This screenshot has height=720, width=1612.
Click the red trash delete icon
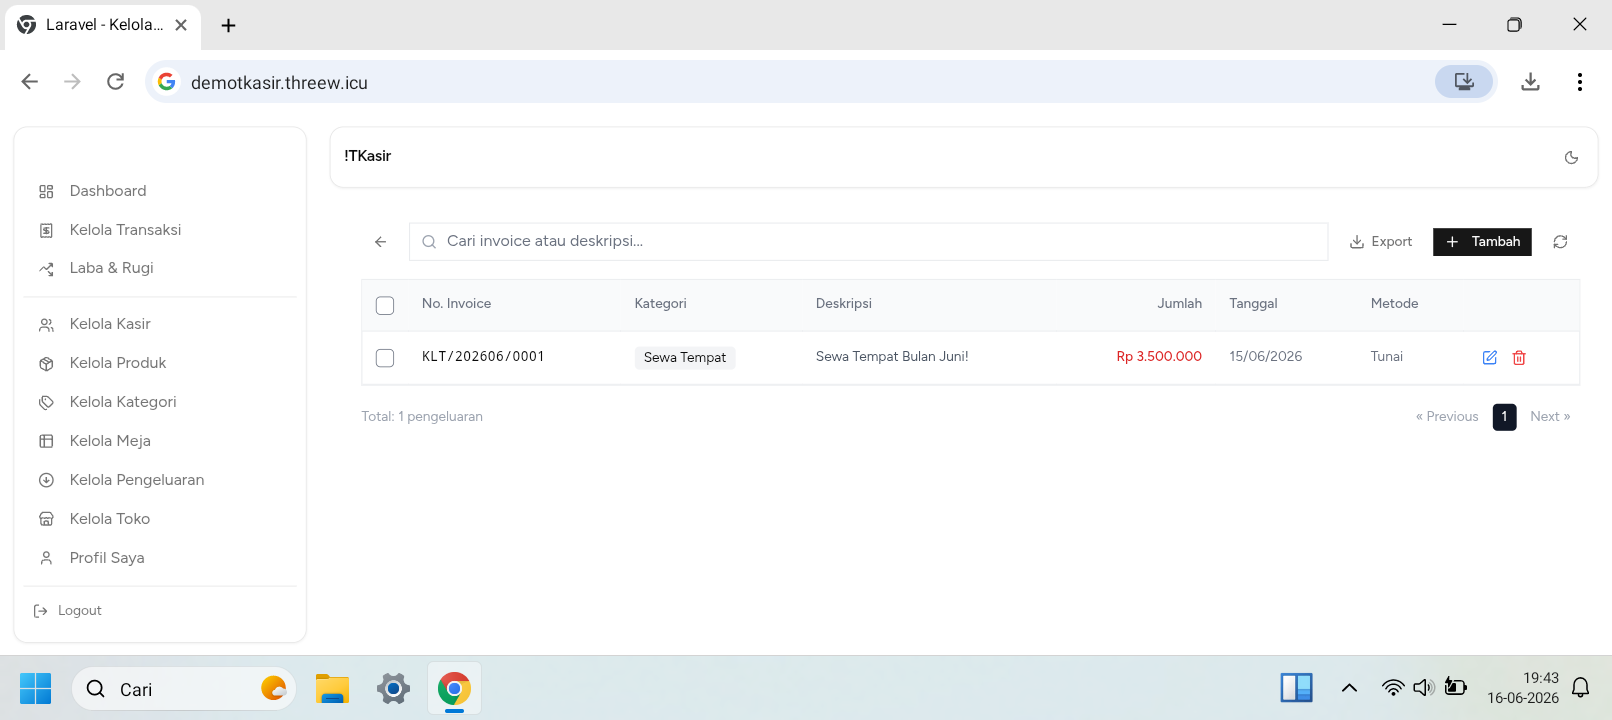click(x=1519, y=358)
